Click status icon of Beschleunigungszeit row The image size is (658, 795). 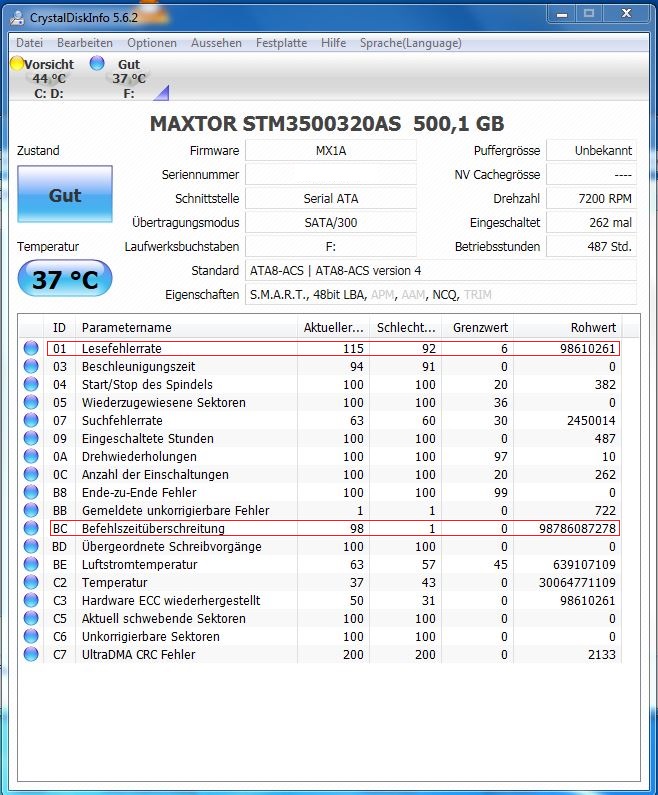coord(31,366)
